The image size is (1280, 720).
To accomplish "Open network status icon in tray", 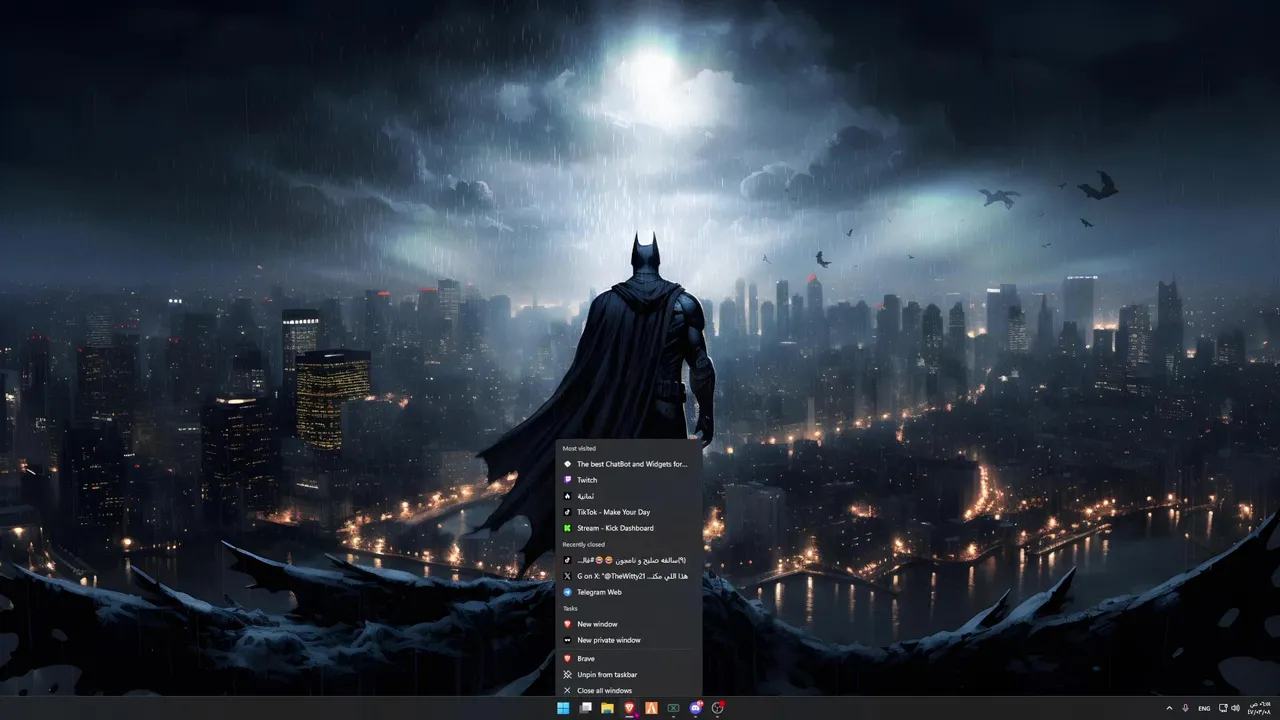I will (x=1223, y=708).
